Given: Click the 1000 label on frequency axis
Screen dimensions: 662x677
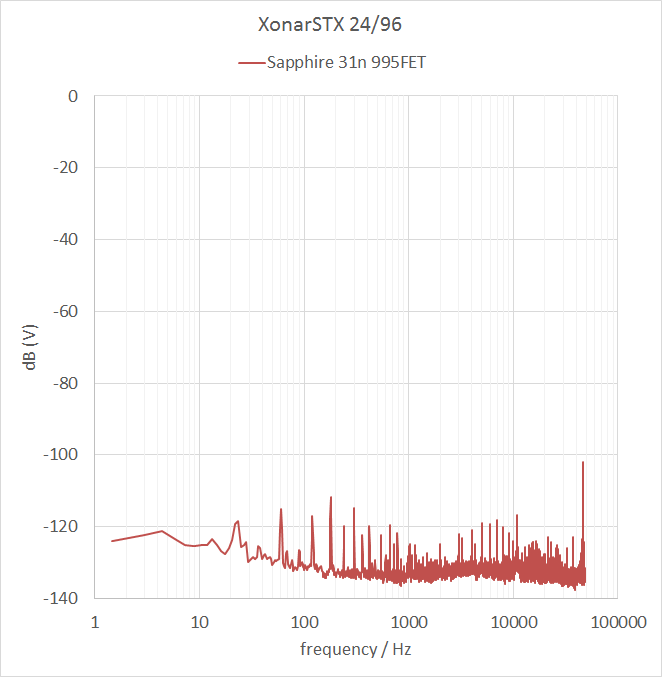Looking at the screenshot, I should [409, 623].
